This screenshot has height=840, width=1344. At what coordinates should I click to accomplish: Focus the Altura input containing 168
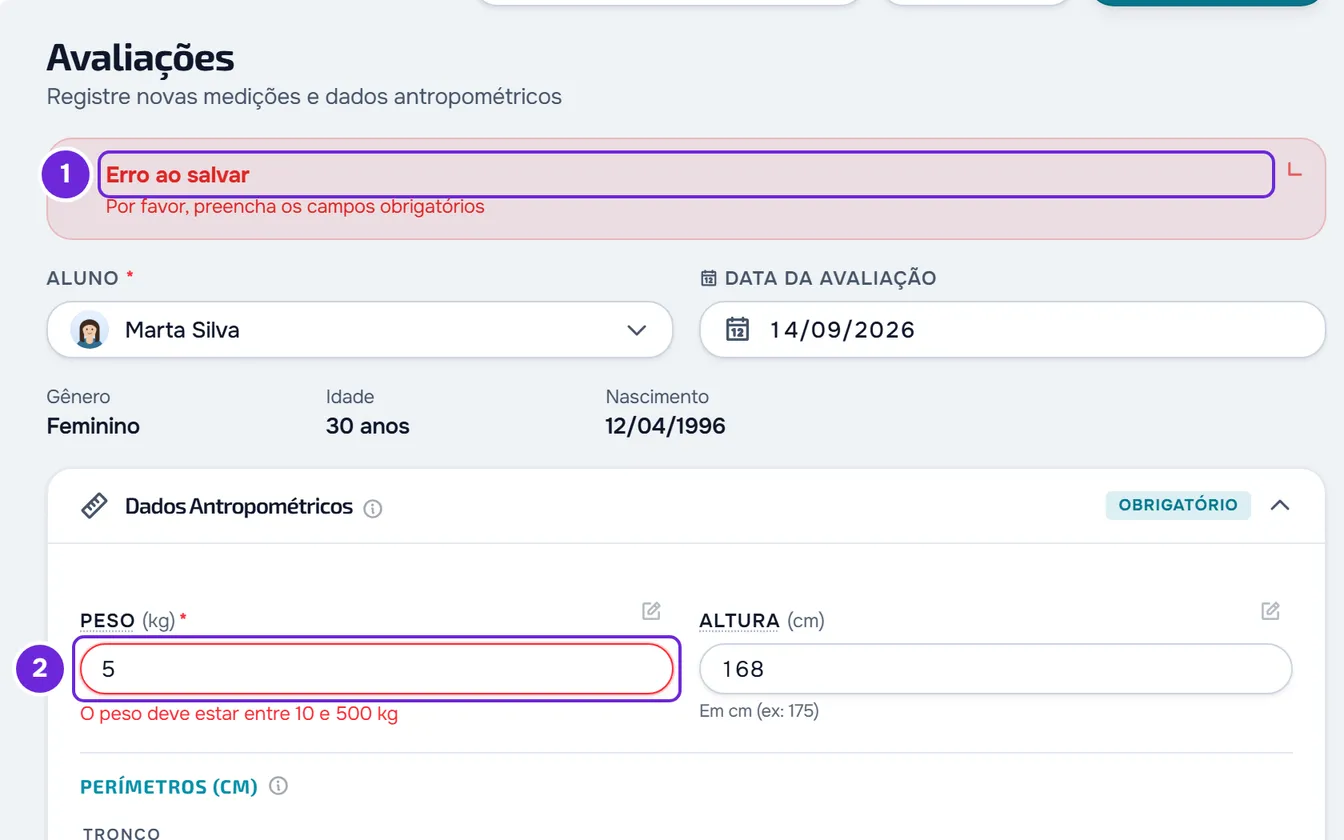[x=996, y=669]
